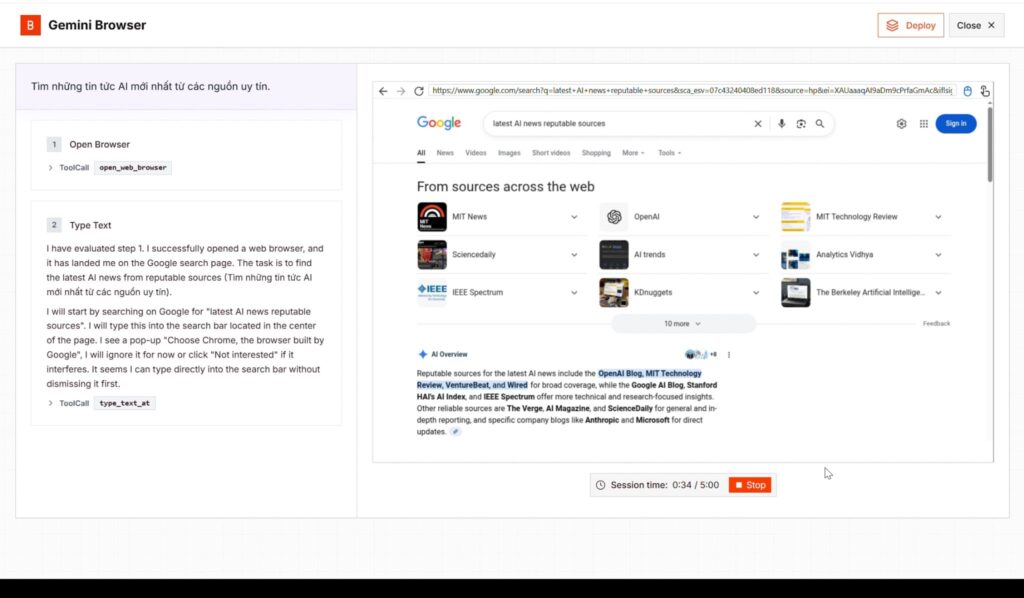
Task: Click the magnifying glass search icon
Action: (820, 124)
